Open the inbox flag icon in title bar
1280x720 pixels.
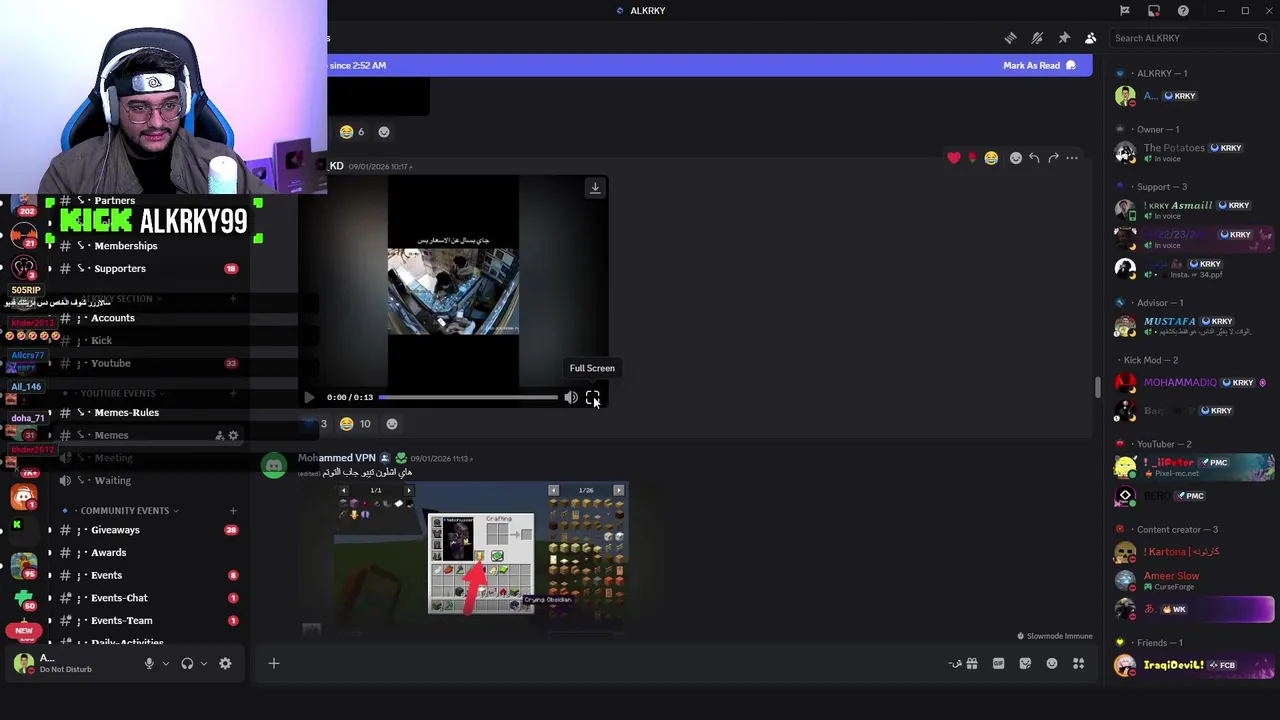click(1125, 10)
